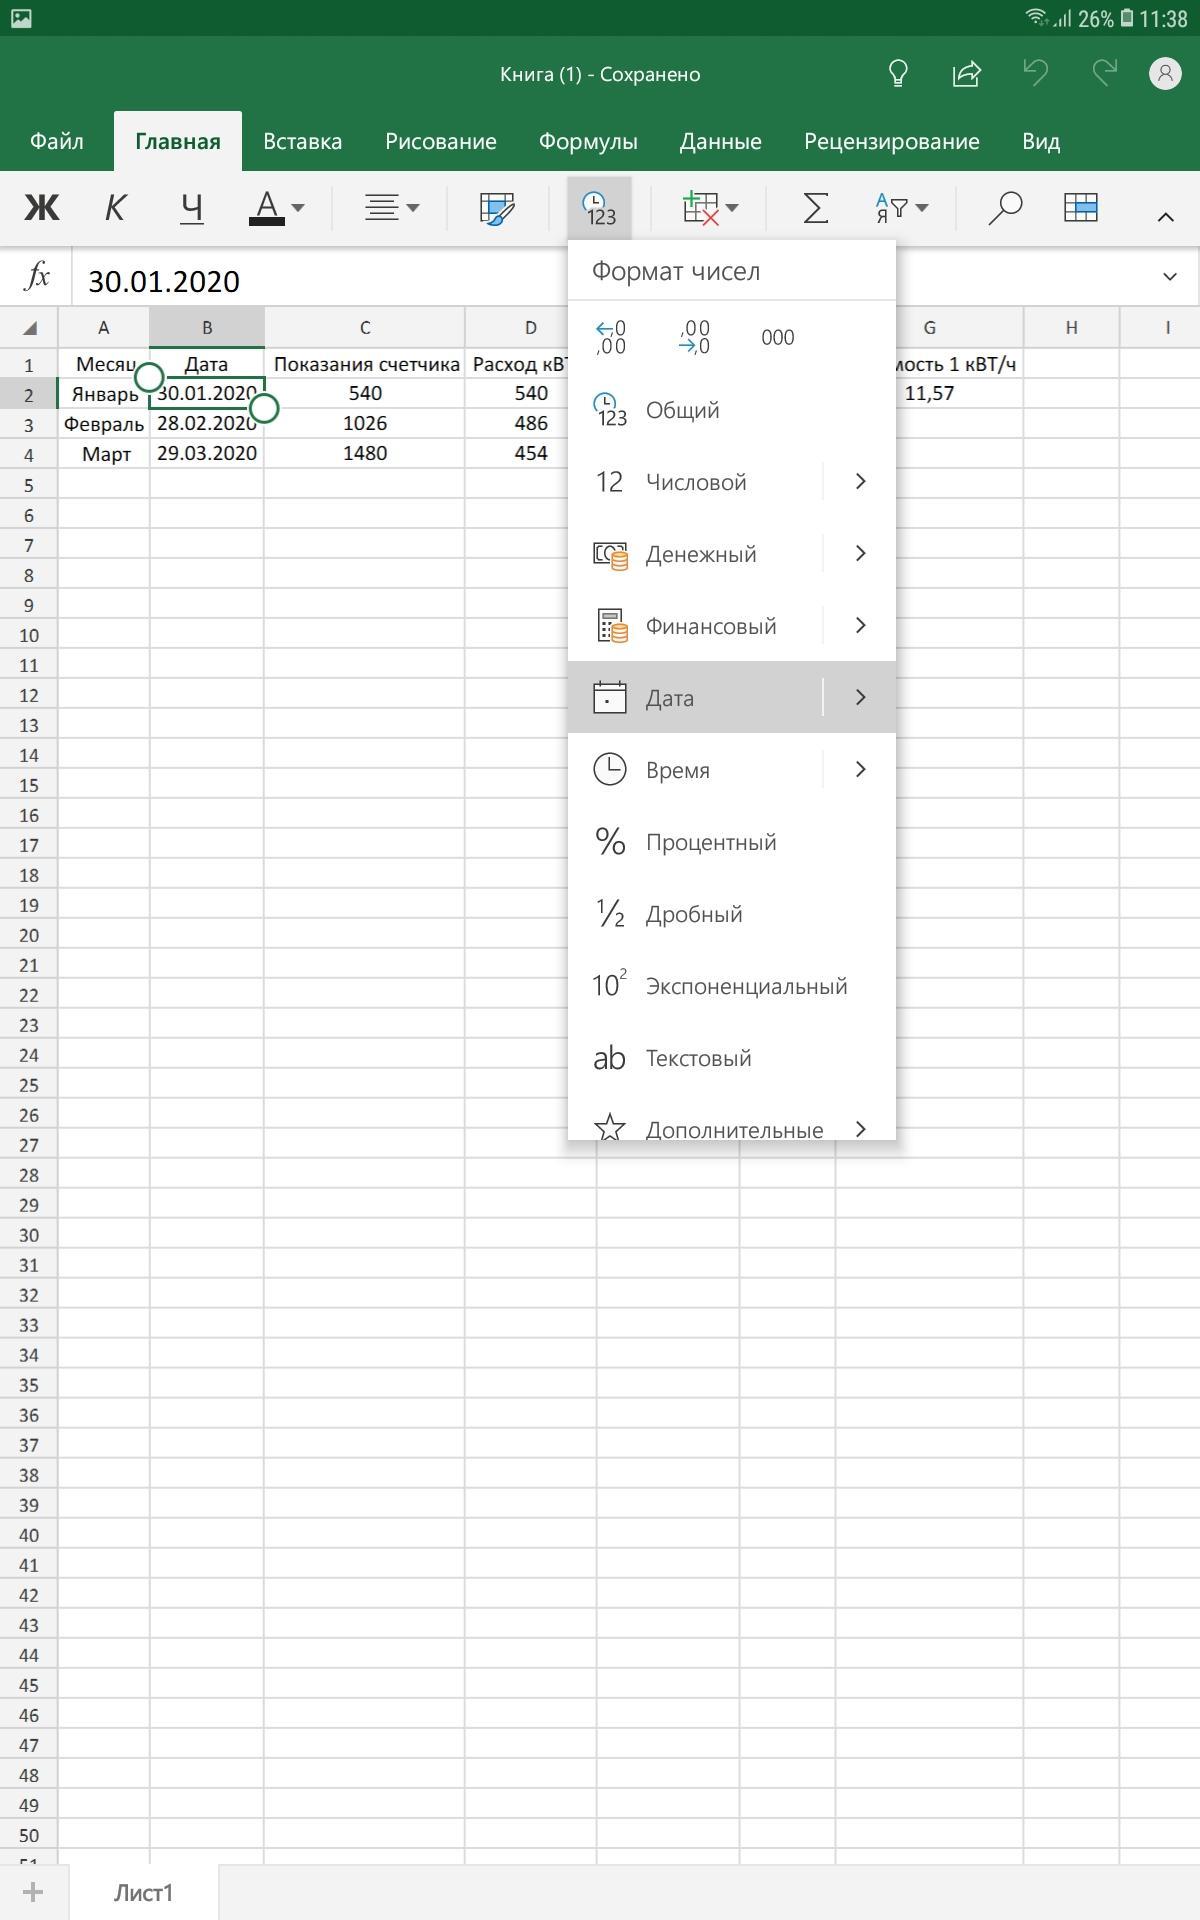
Task: Choose the Дробный number format
Action: (x=732, y=914)
